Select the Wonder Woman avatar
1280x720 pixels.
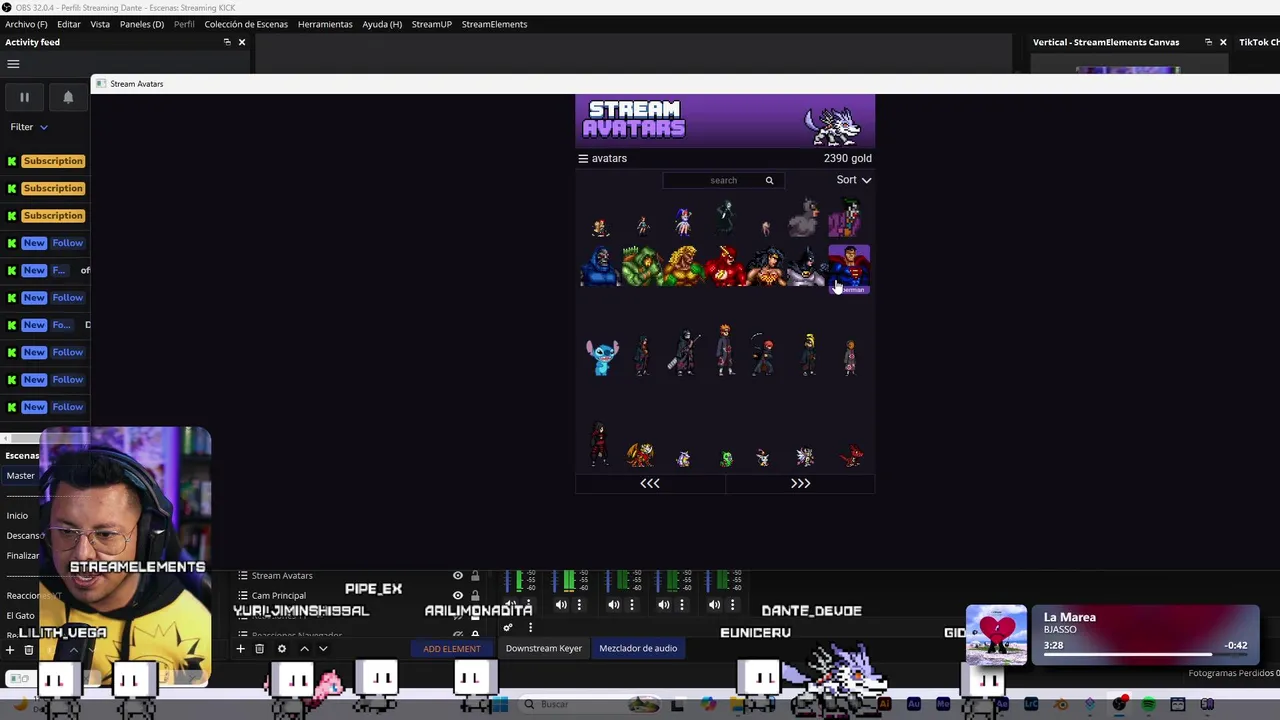point(765,267)
